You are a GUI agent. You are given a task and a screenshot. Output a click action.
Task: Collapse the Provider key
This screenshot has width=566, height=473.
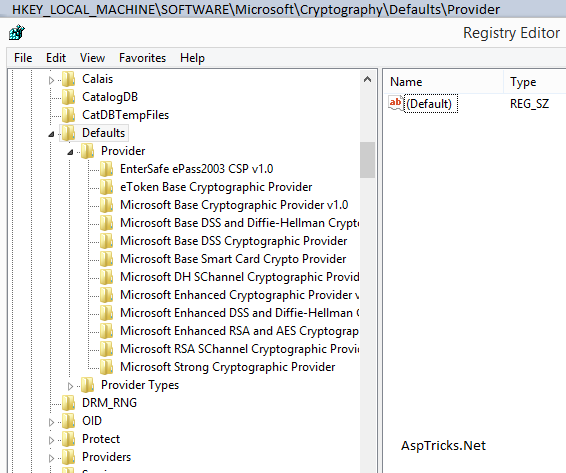[x=70, y=152]
